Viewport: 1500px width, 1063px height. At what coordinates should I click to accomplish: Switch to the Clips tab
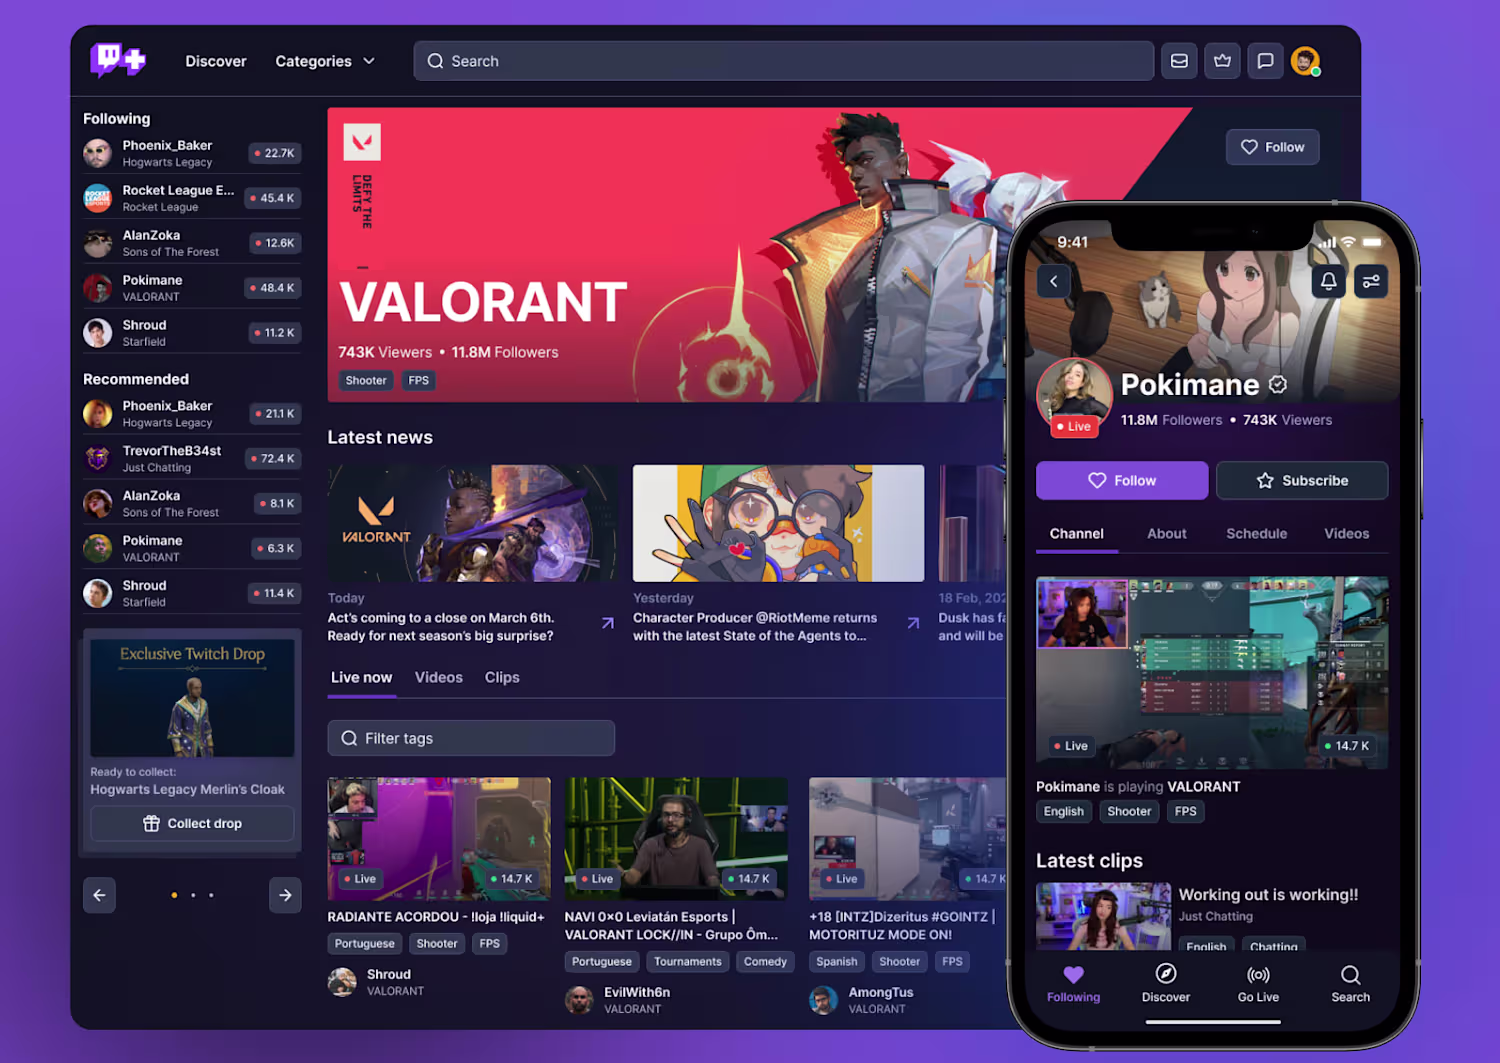point(502,677)
